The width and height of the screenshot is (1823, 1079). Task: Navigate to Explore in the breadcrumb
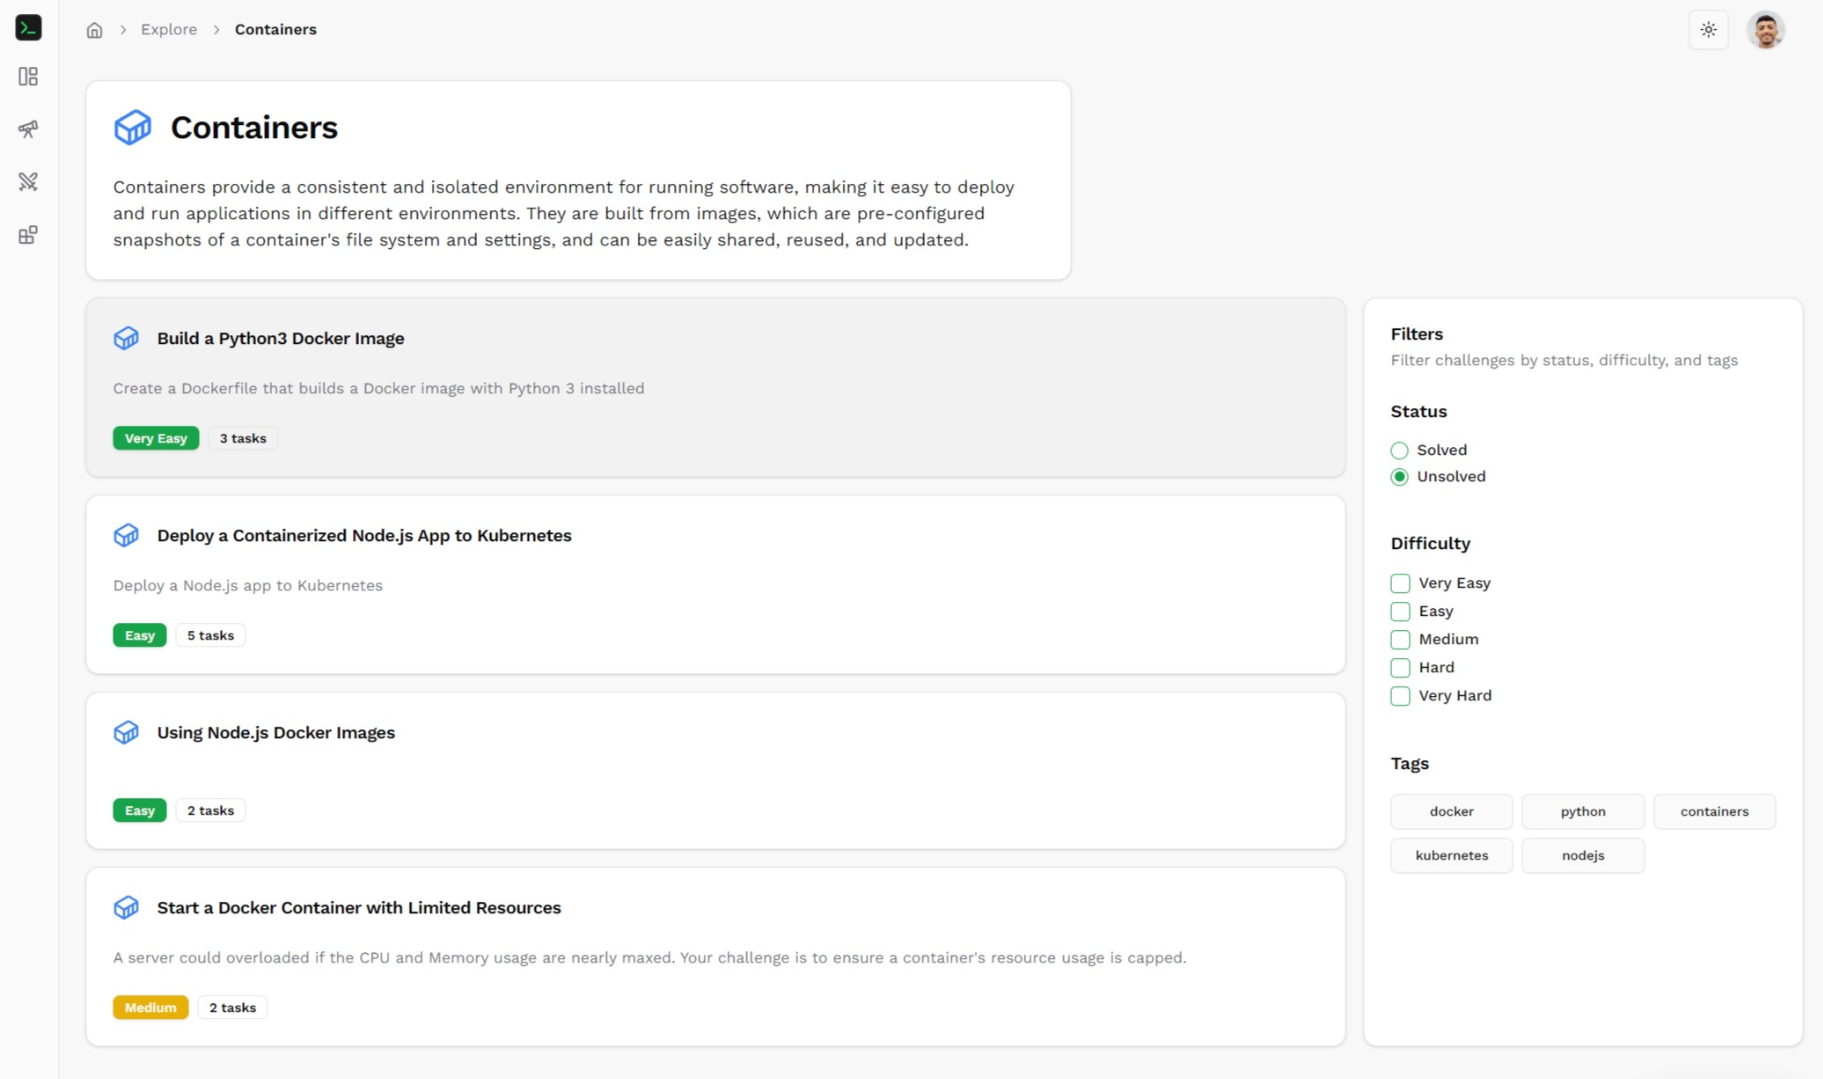click(x=169, y=30)
